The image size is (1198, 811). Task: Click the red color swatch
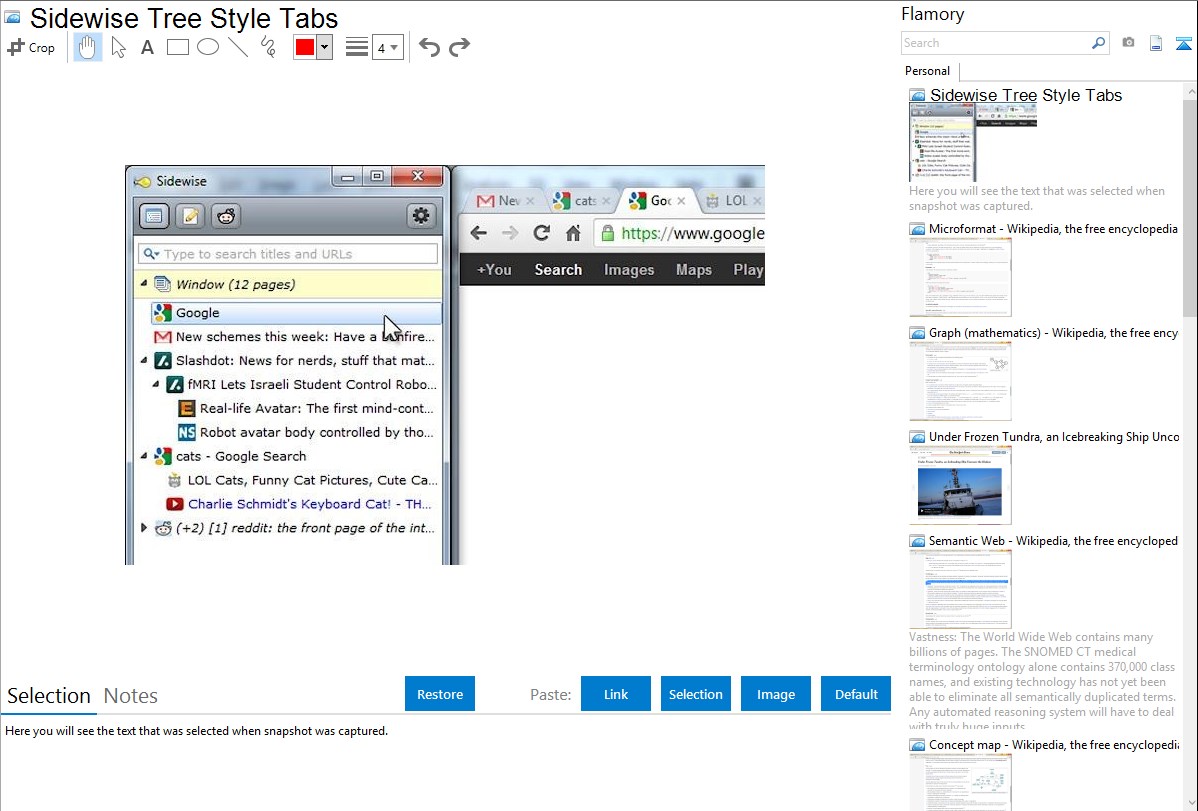pyautogui.click(x=305, y=47)
